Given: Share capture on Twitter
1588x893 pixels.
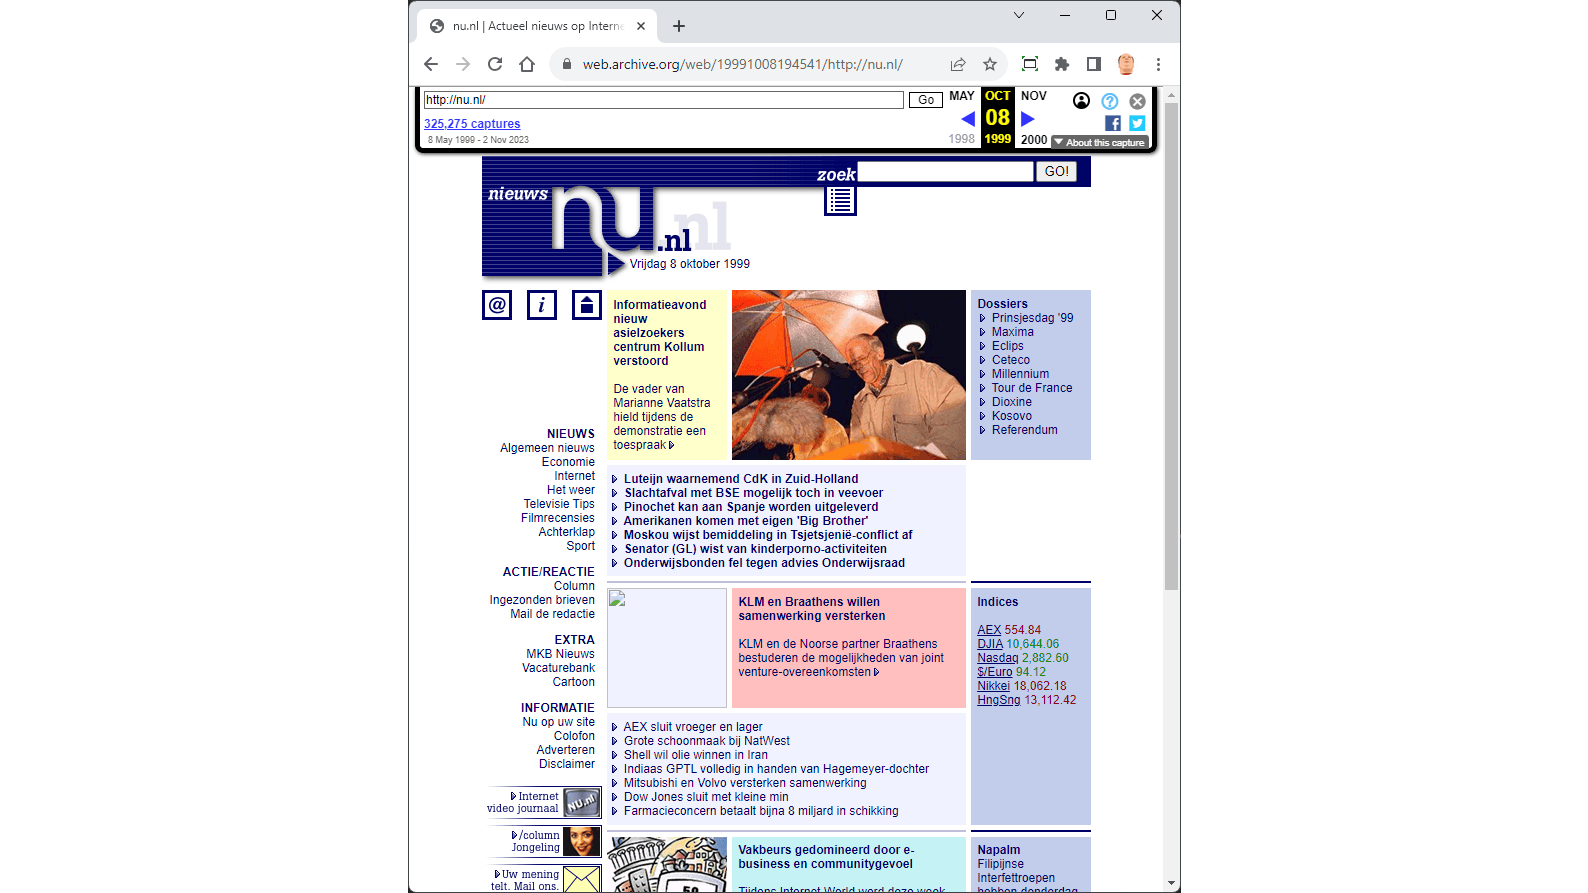Looking at the screenshot, I should click(1137, 123).
